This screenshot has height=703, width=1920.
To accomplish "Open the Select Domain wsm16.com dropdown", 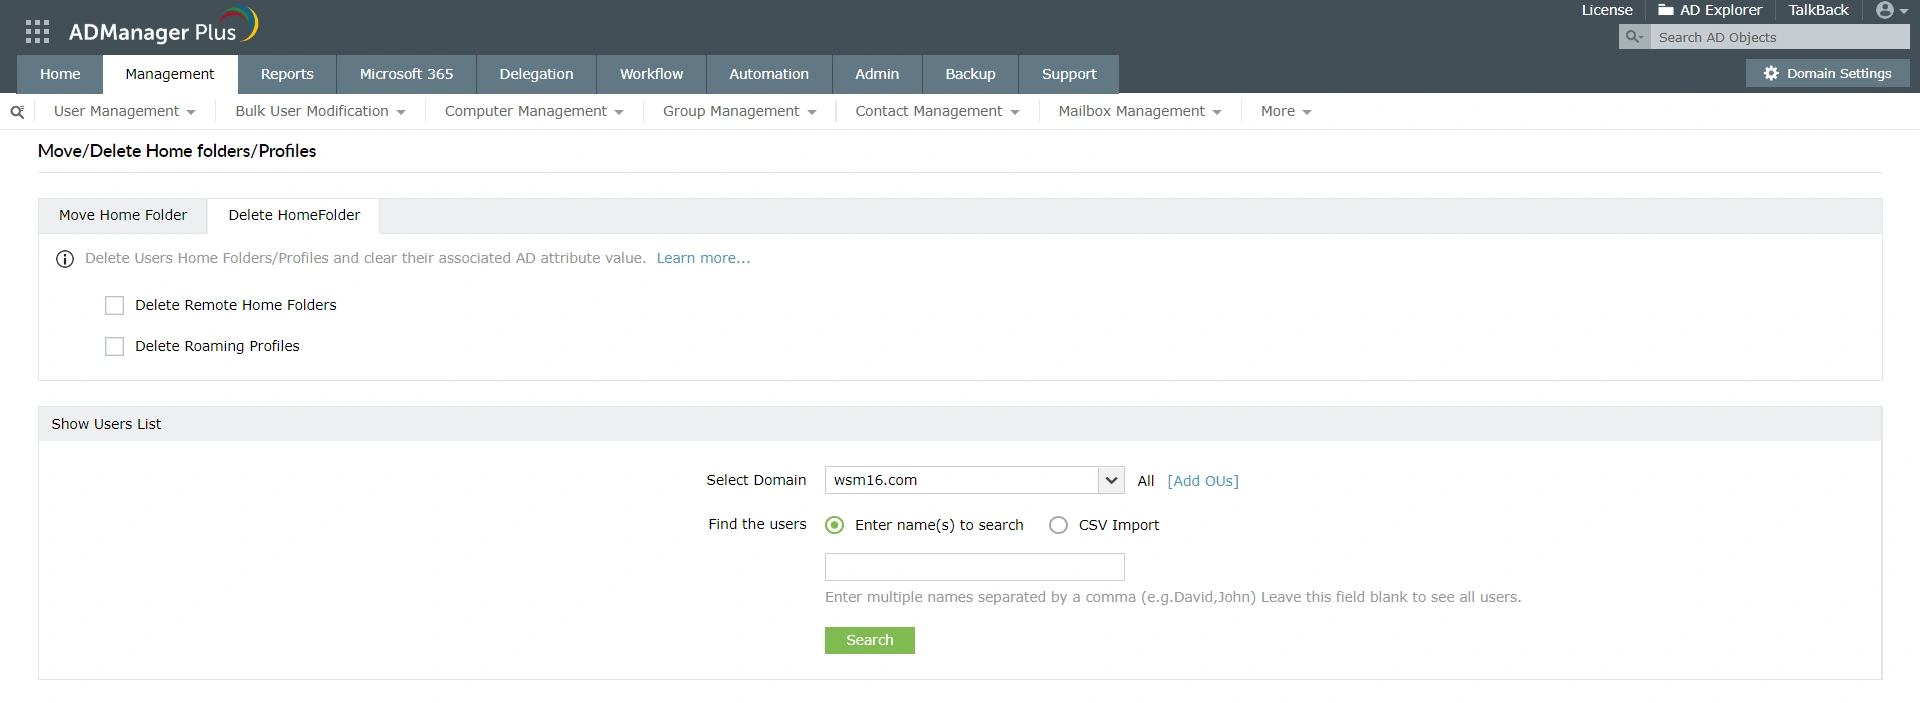I will coord(974,480).
